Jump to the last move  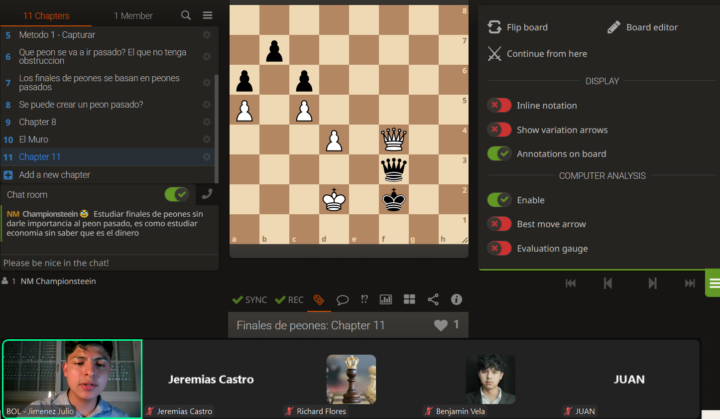tap(690, 283)
